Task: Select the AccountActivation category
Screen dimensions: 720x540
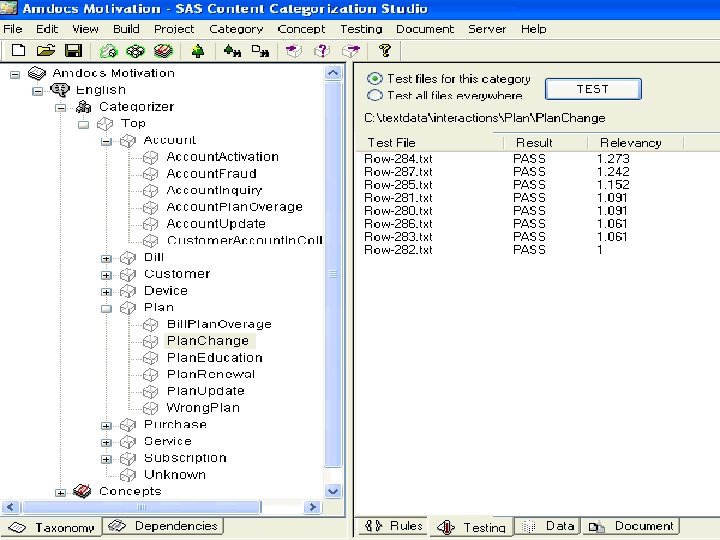Action: pos(223,157)
